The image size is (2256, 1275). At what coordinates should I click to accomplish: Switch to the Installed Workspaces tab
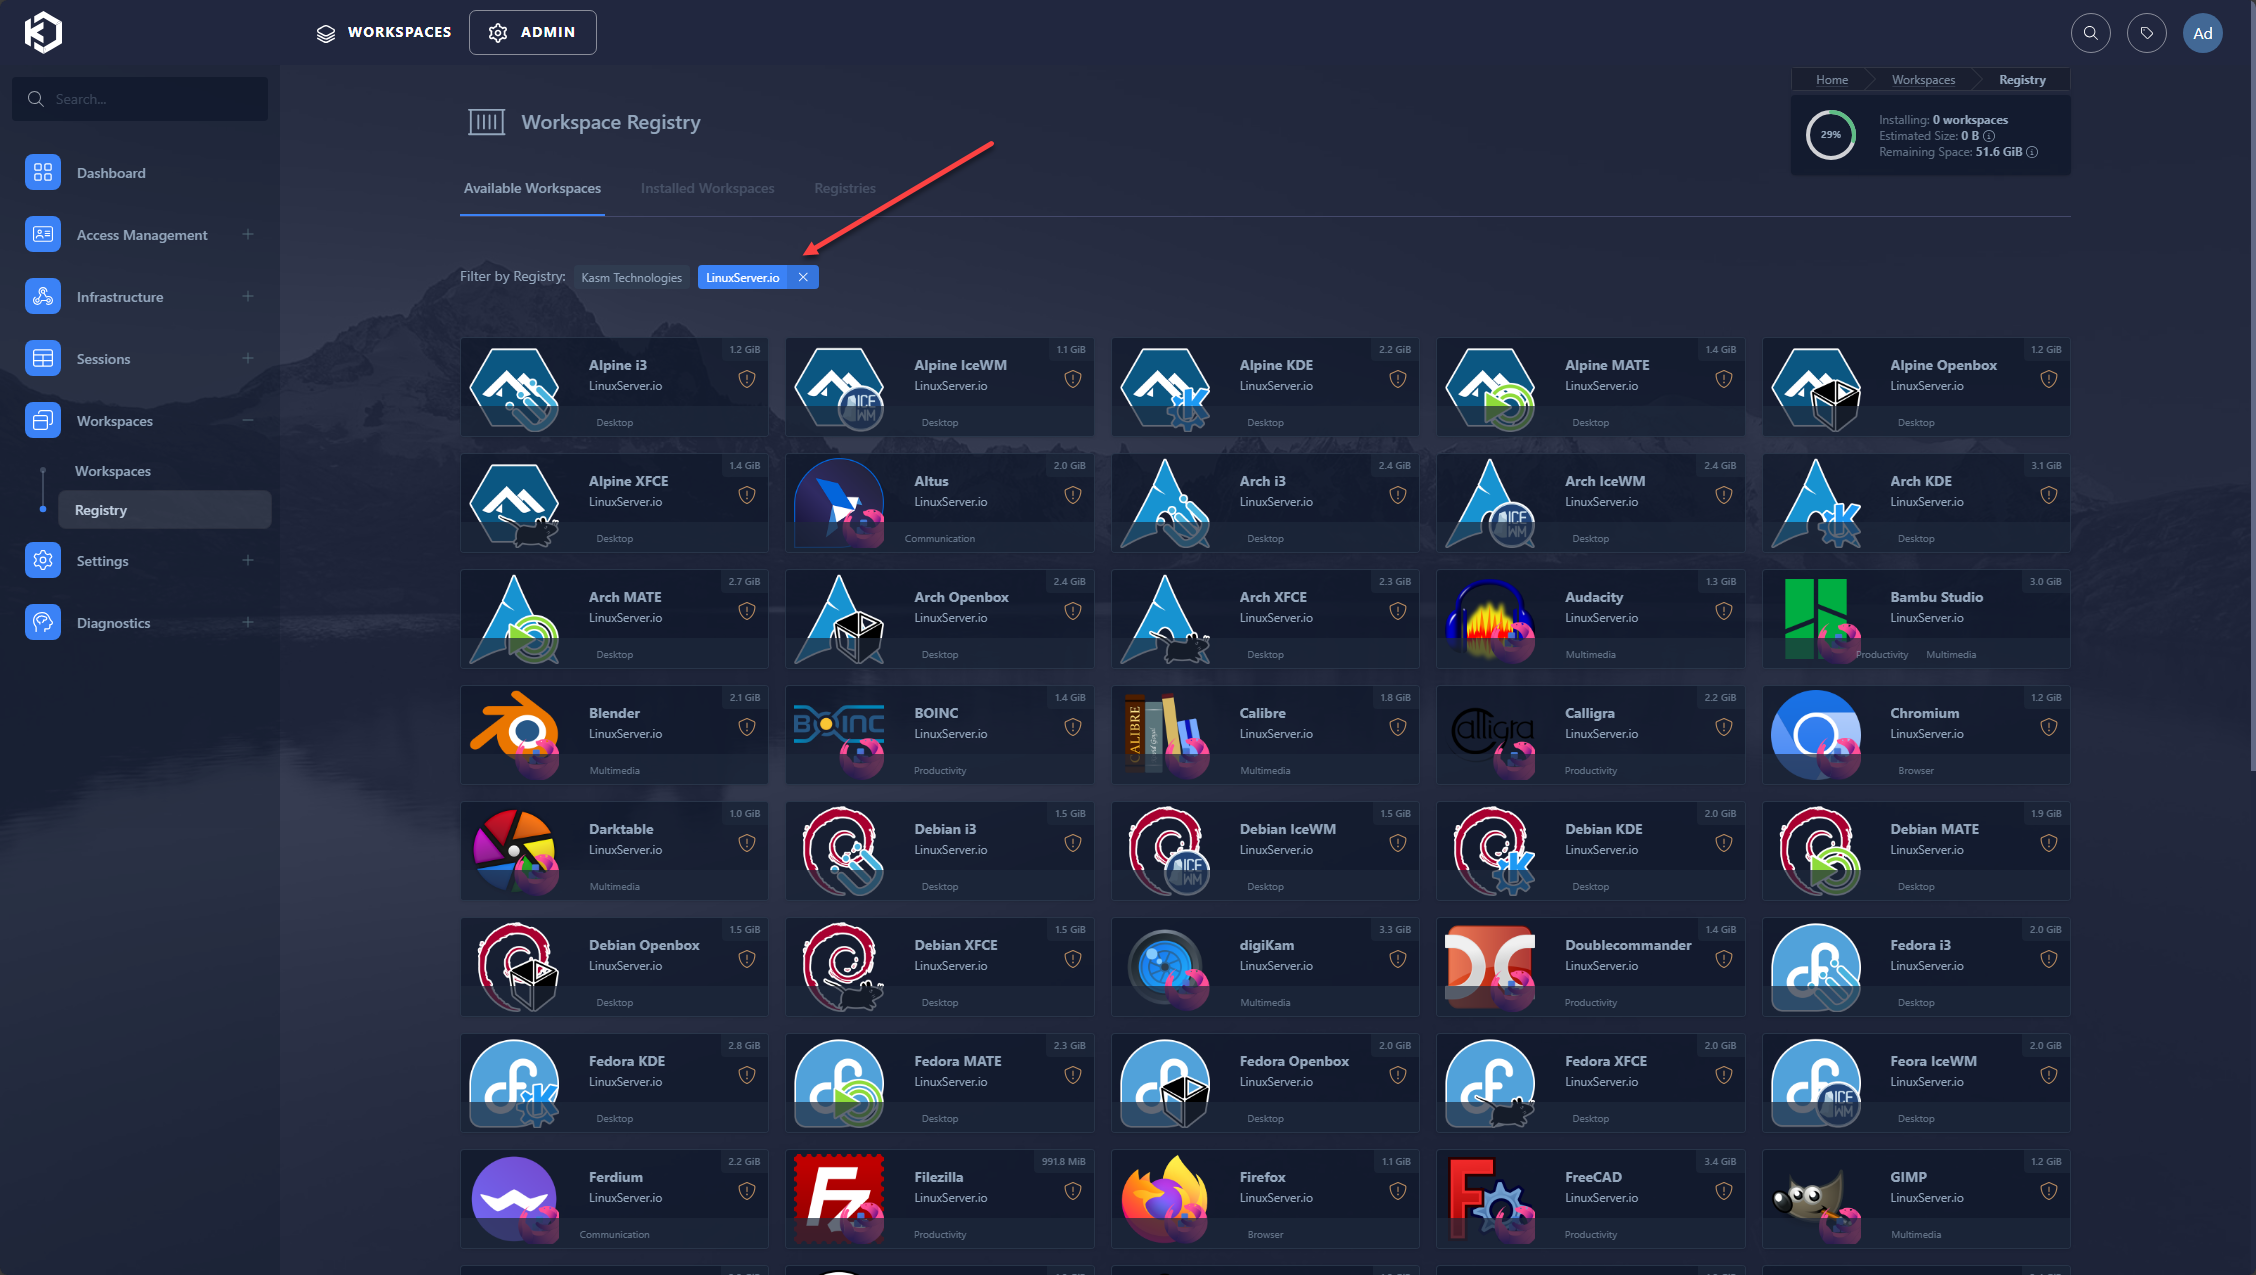(x=707, y=188)
